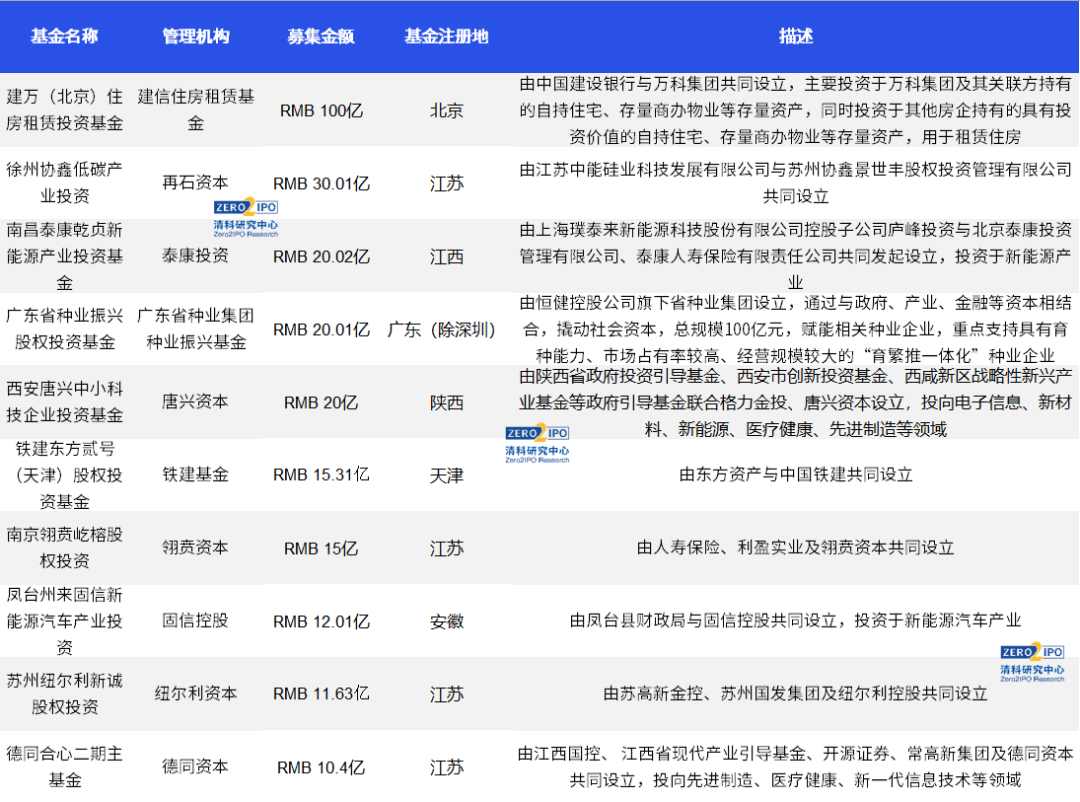Select description starting 由江西国控、江西省现代产业引导基金
This screenshot has height=802, width=1080.
point(796,766)
